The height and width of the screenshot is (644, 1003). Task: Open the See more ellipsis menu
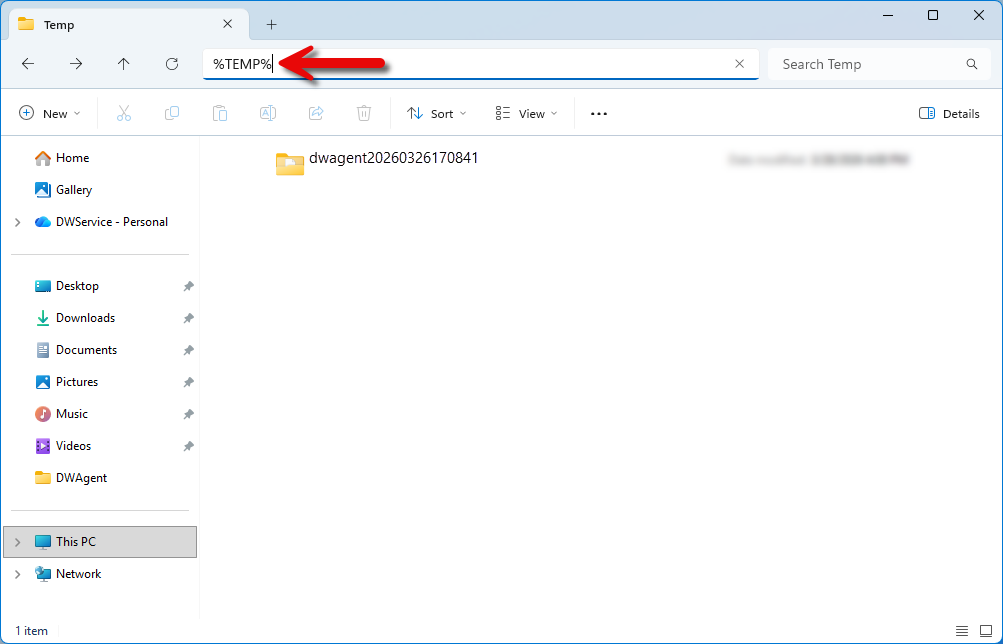coord(599,114)
